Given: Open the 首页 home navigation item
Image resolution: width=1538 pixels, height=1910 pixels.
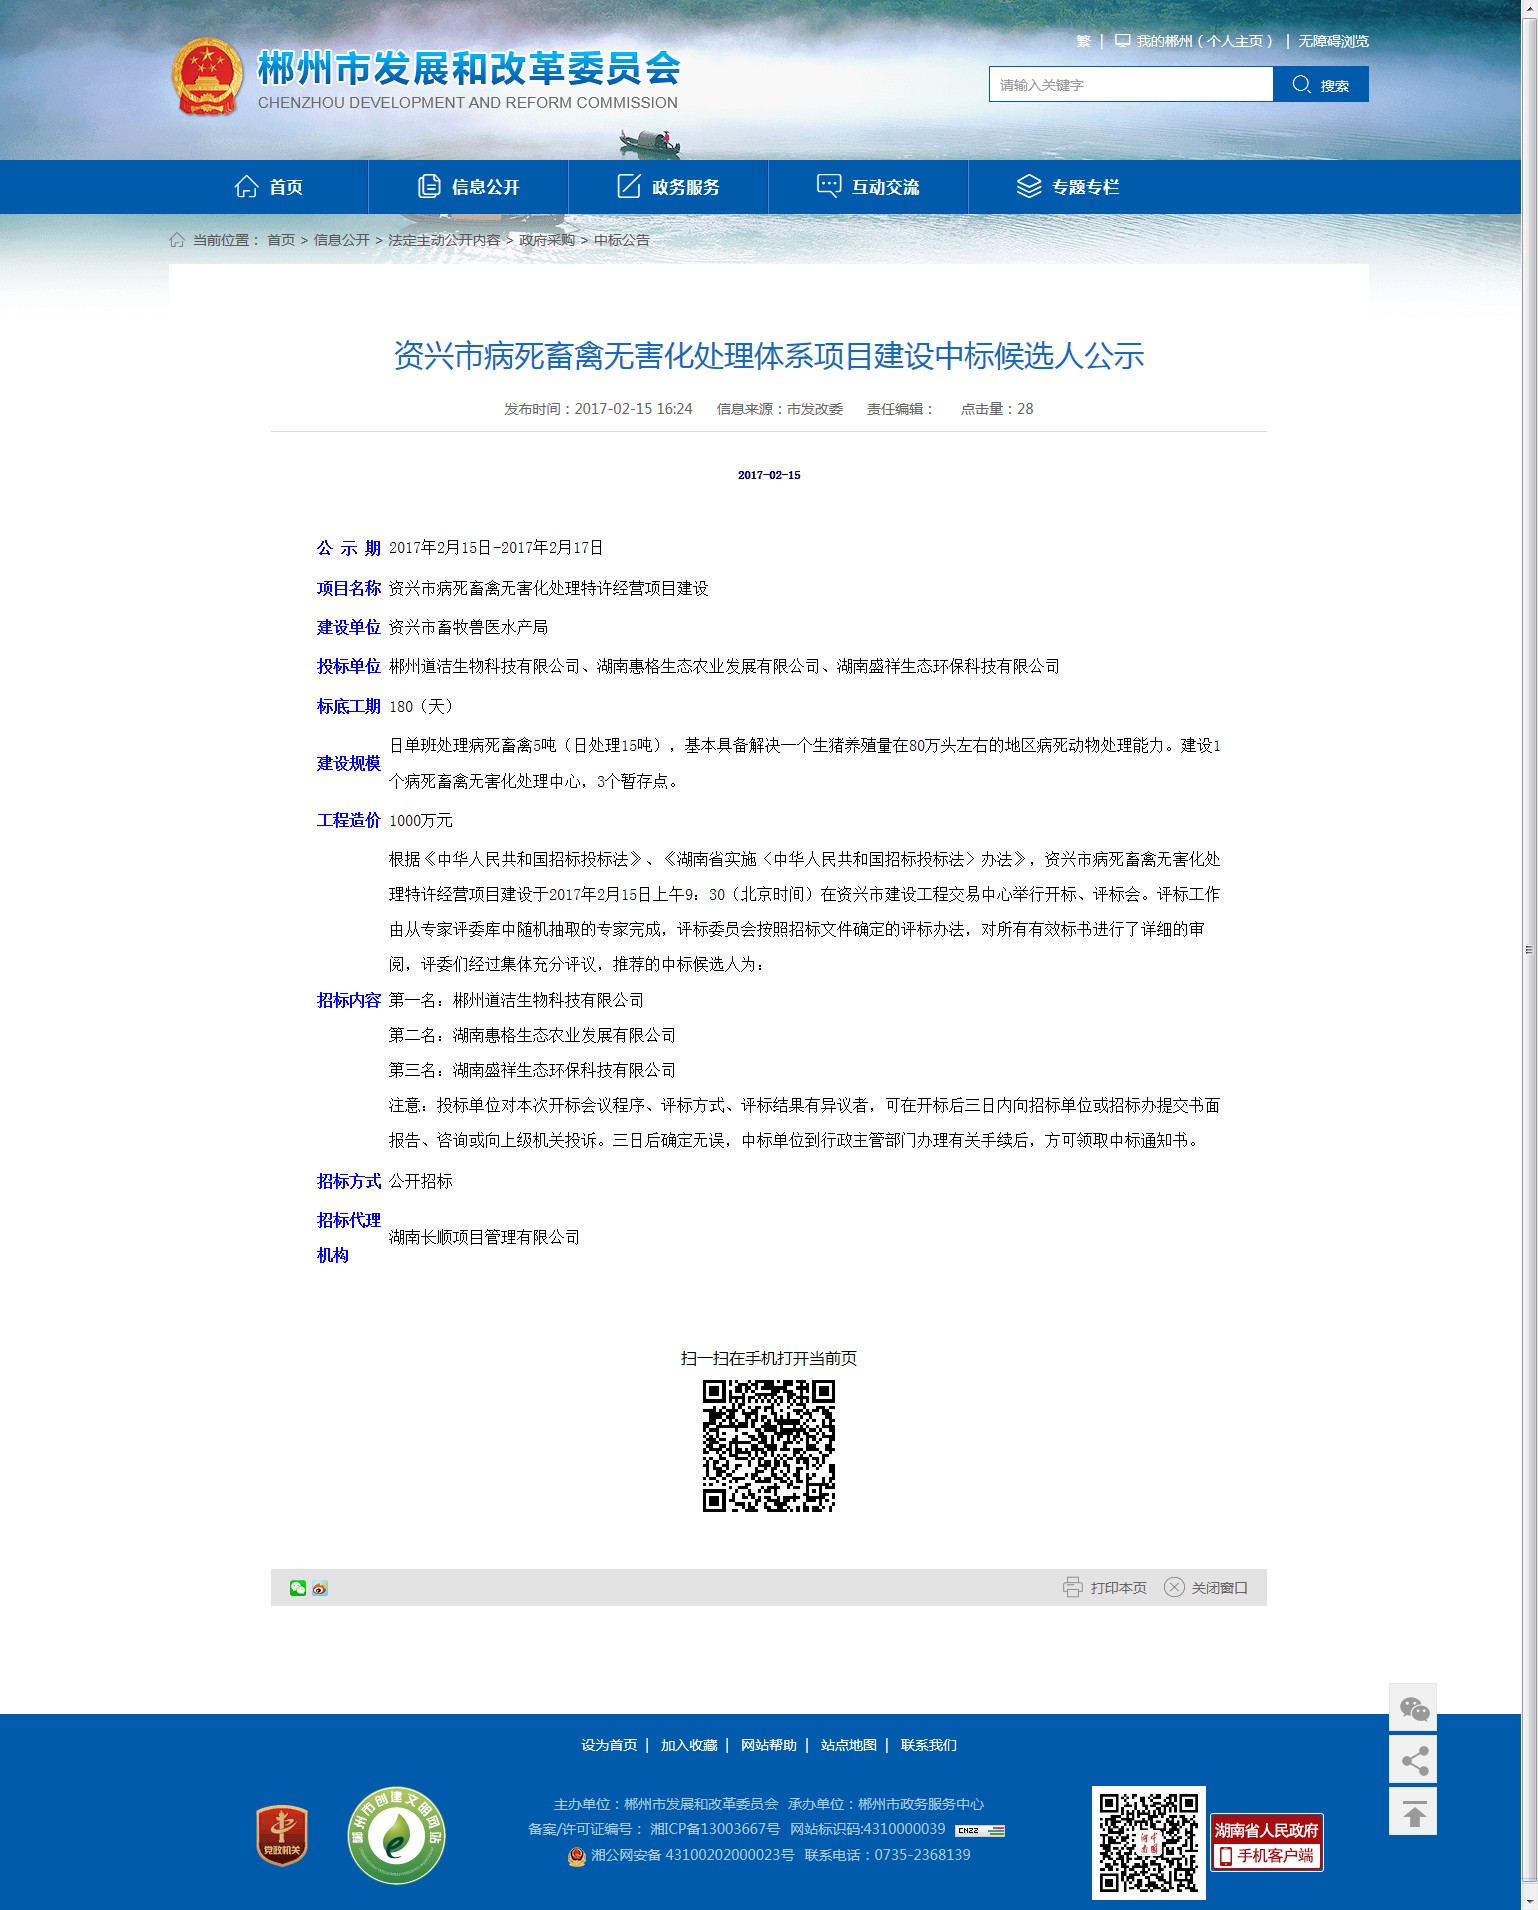Looking at the screenshot, I should point(268,187).
